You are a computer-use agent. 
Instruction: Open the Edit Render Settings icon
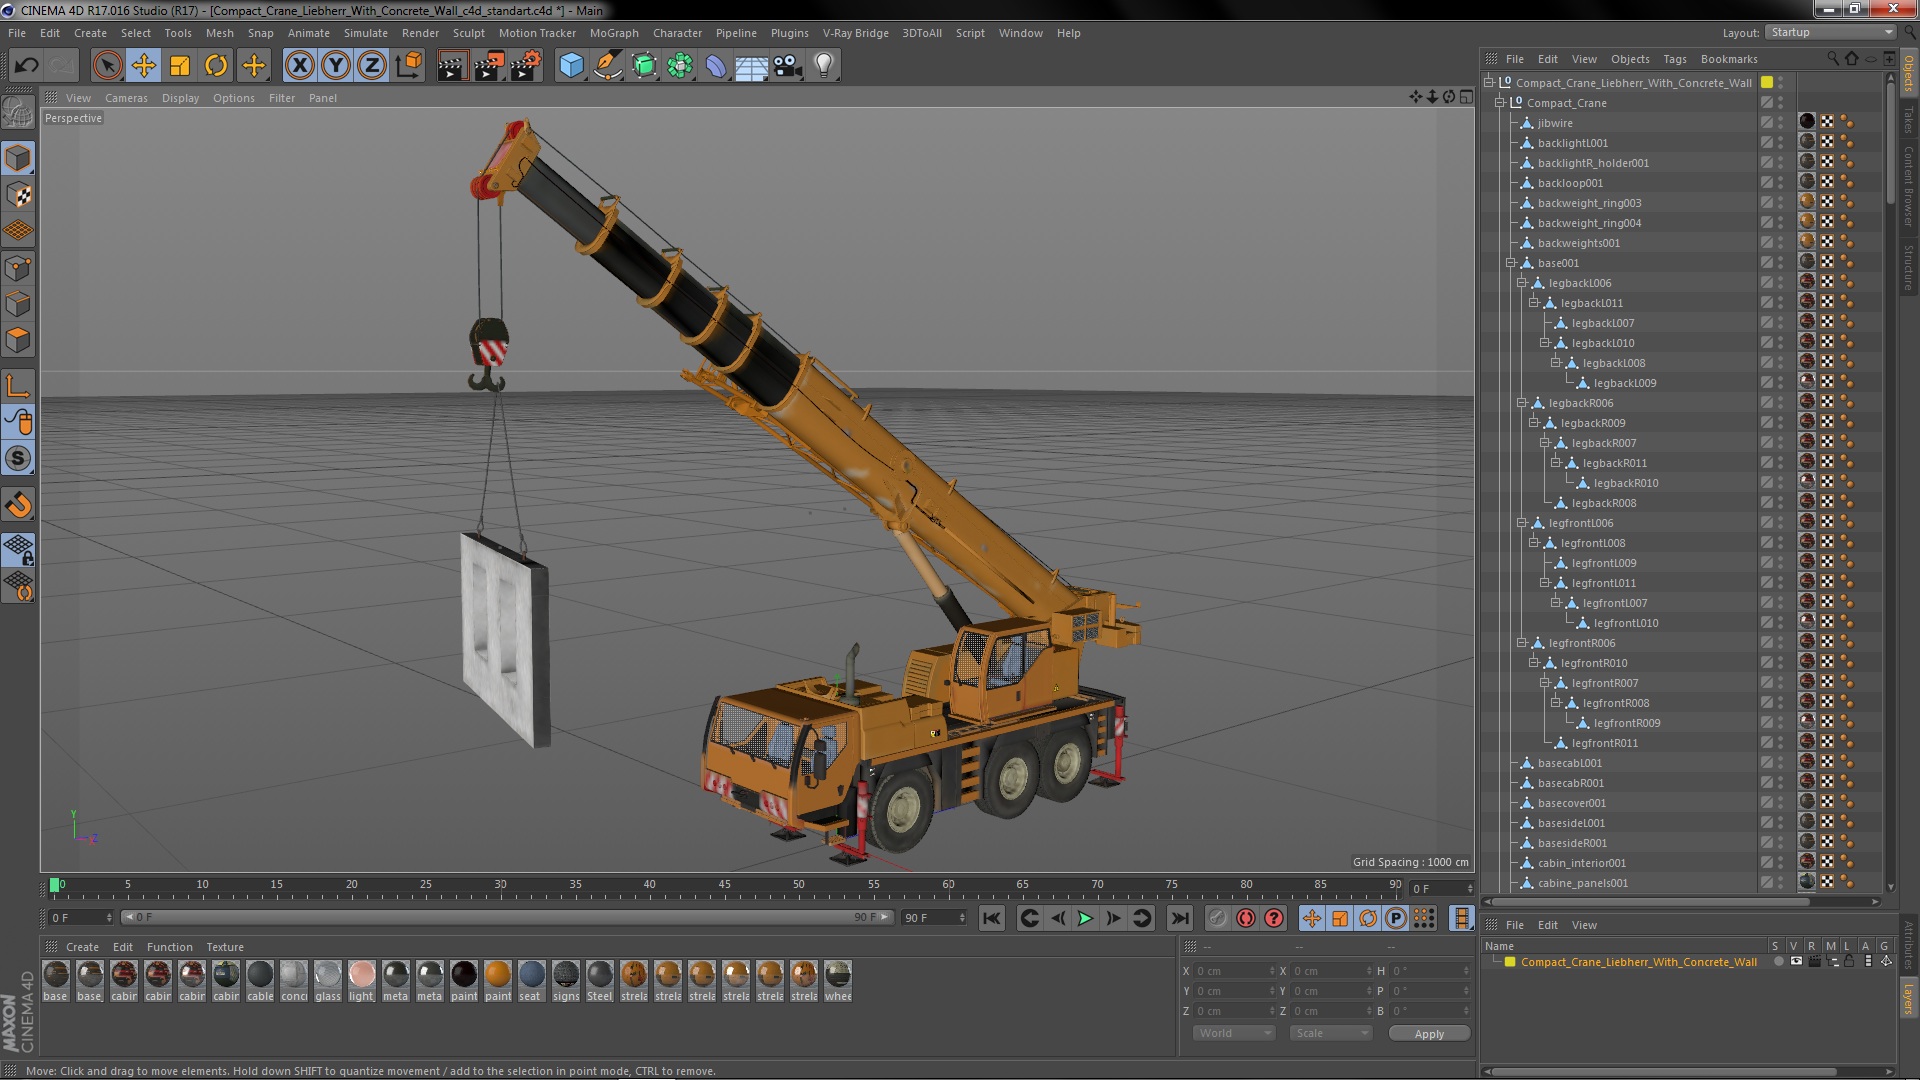(525, 66)
